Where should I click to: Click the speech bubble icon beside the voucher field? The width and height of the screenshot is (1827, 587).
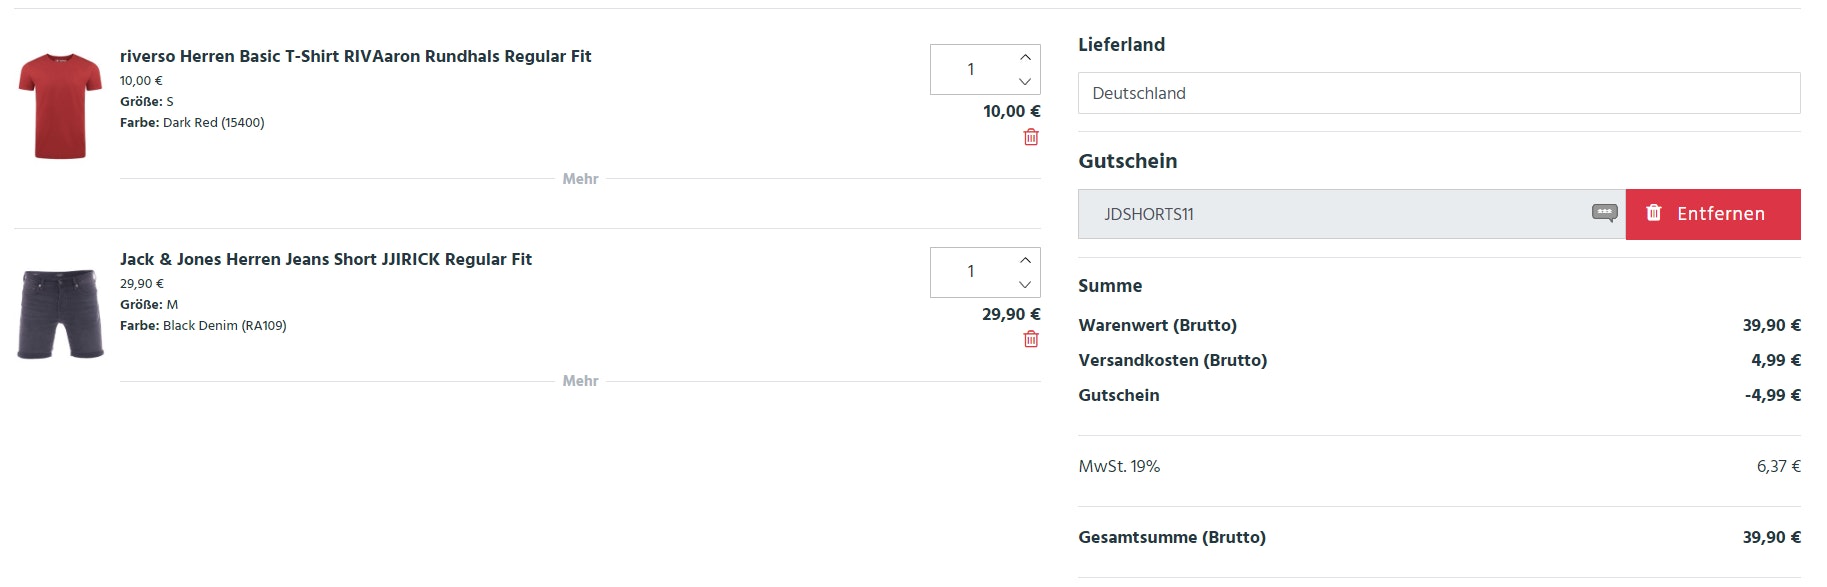(x=1606, y=213)
